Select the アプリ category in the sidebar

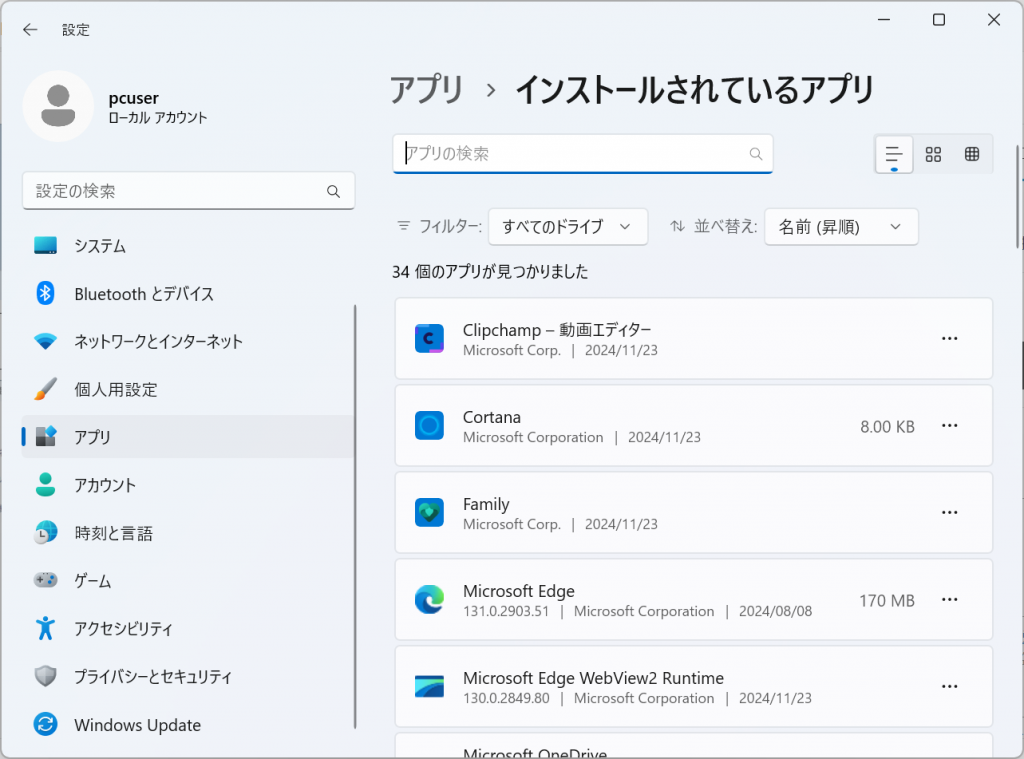point(188,436)
